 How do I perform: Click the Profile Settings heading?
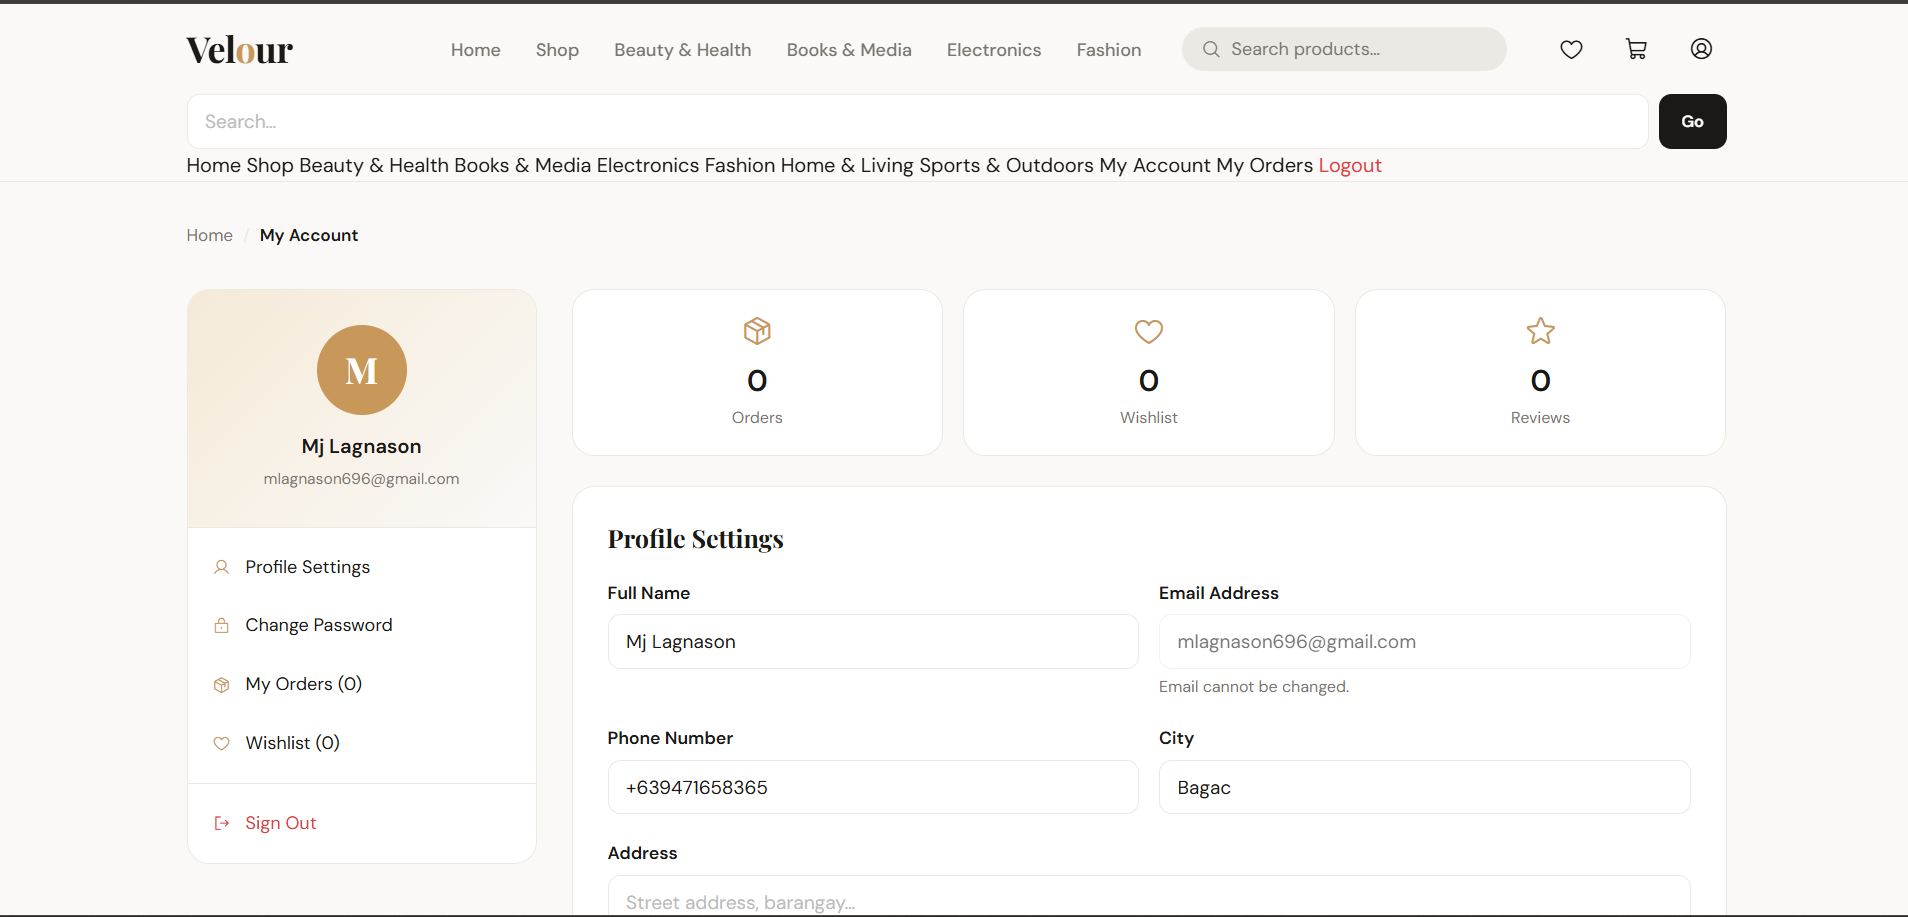click(x=696, y=539)
